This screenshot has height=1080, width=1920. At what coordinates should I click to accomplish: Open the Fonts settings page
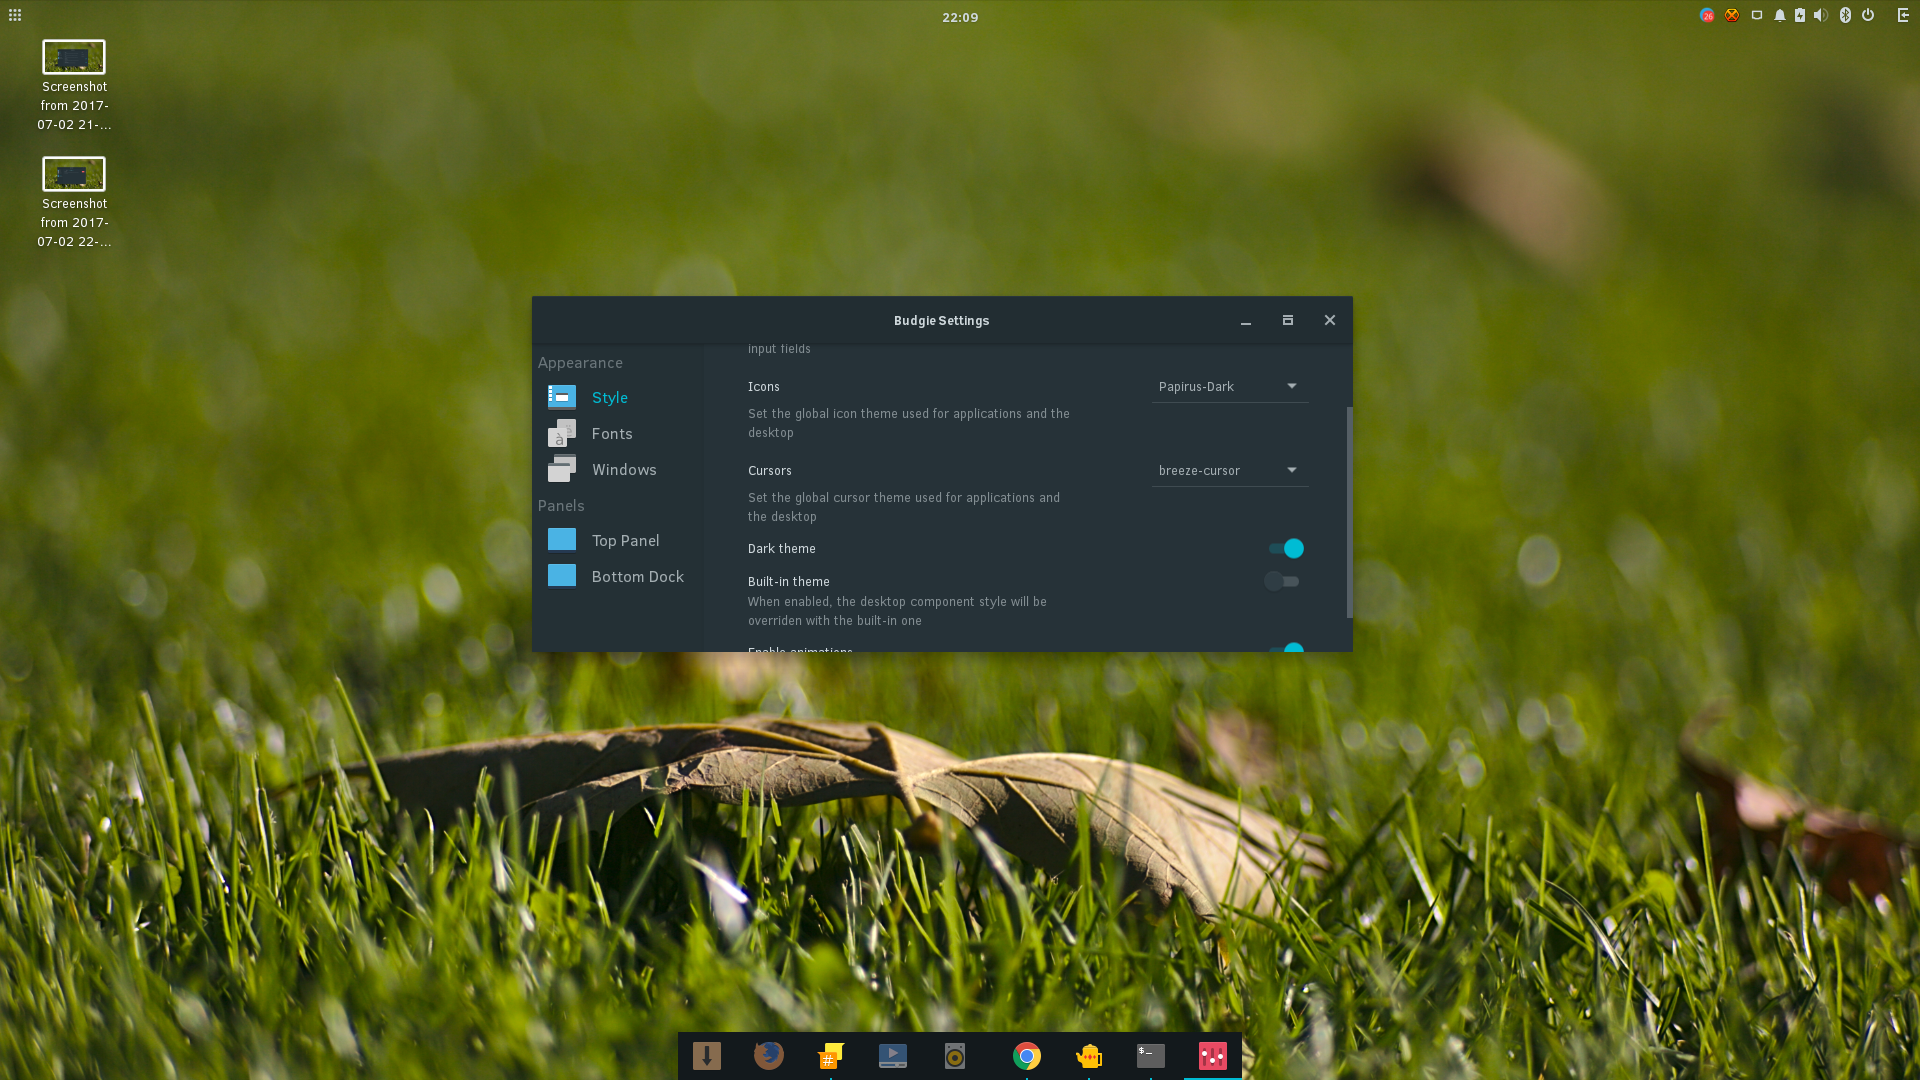(618, 433)
